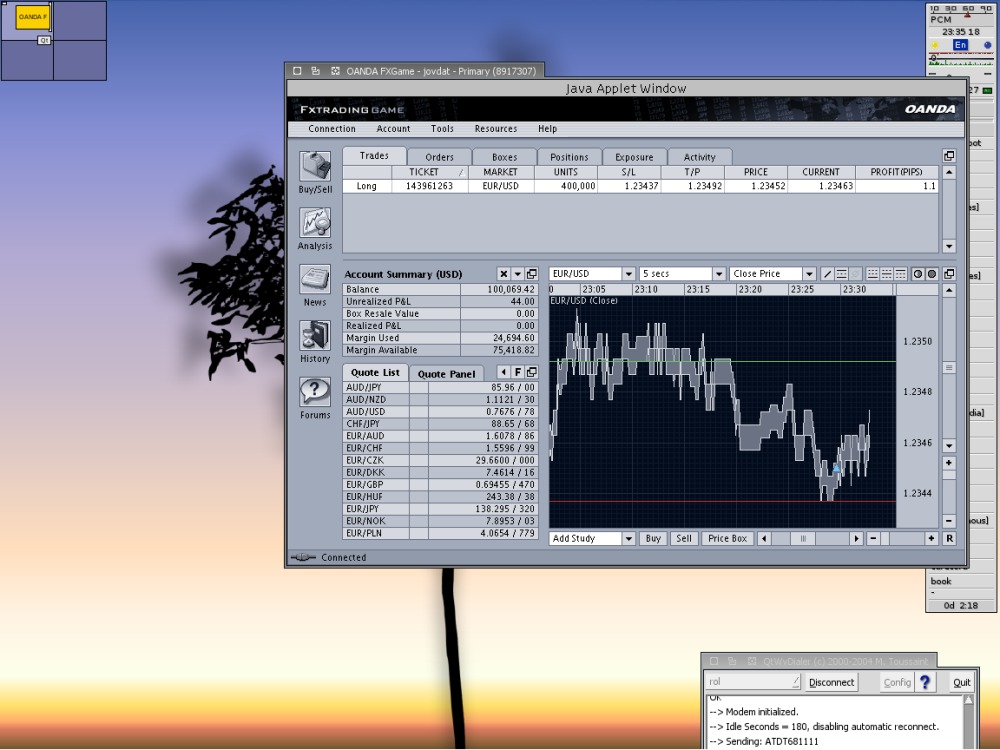This screenshot has height=750, width=1000.
Task: Click the F button in Quote List header
Action: tap(517, 372)
